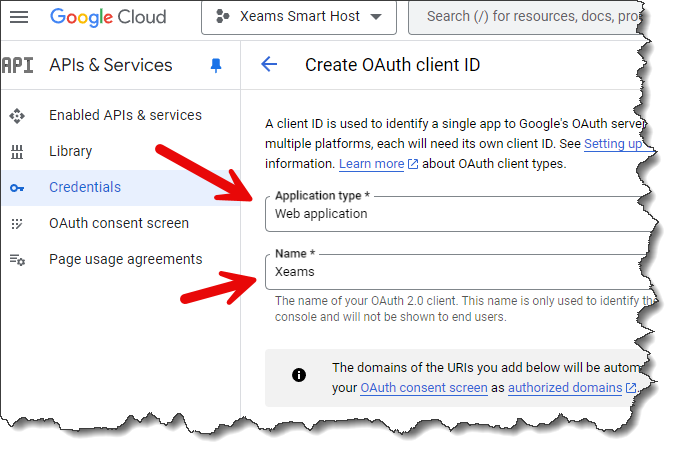Click the API logo icon
679x457 pixels.
pos(17,65)
